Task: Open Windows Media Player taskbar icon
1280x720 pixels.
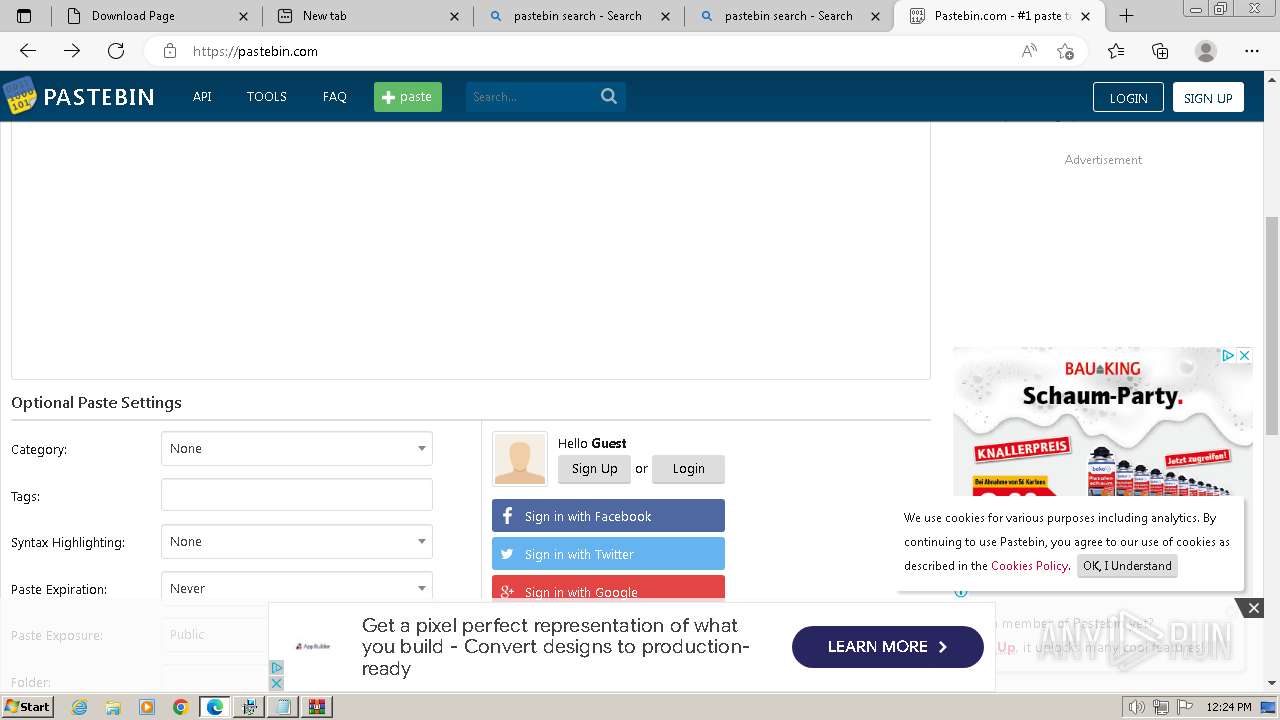Action: (x=147, y=707)
